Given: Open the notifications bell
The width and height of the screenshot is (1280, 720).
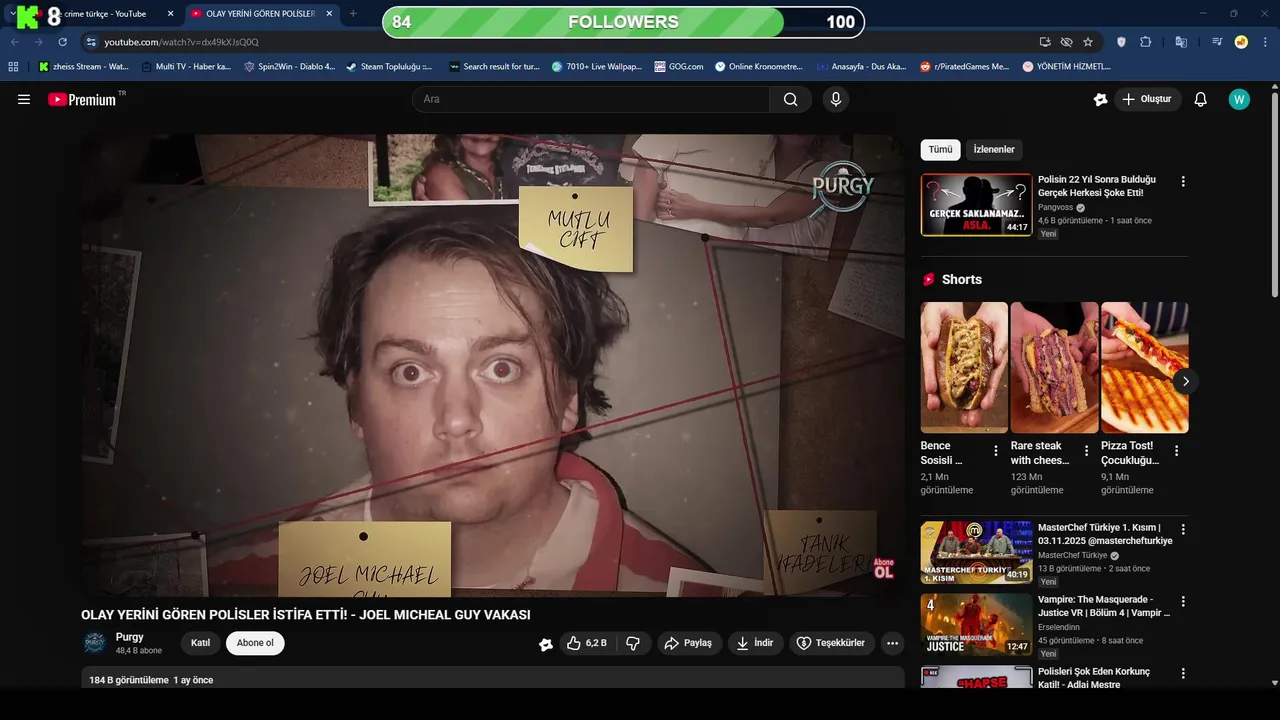Looking at the screenshot, I should pyautogui.click(x=1201, y=99).
